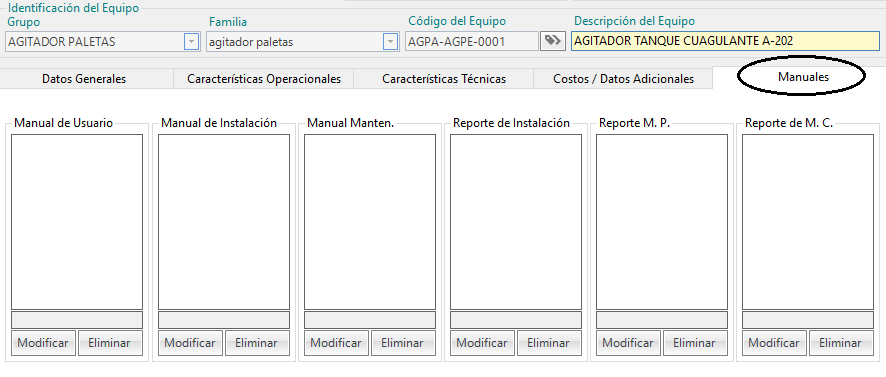Select the Manuales tab
The width and height of the screenshot is (886, 377).
pyautogui.click(x=803, y=77)
